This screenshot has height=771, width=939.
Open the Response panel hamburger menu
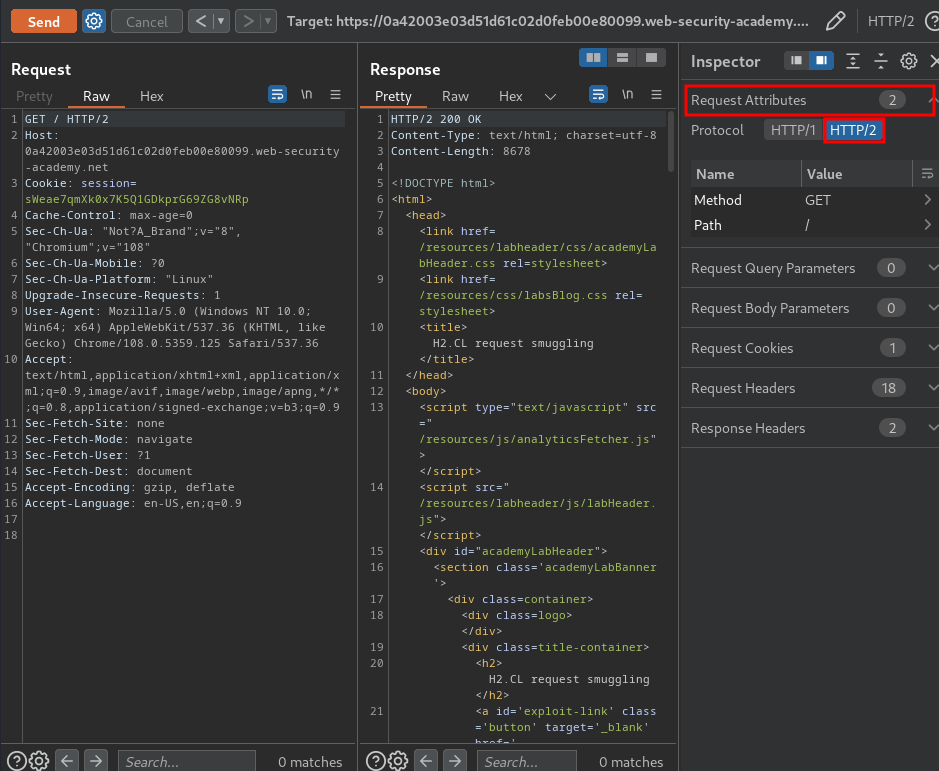pos(656,95)
